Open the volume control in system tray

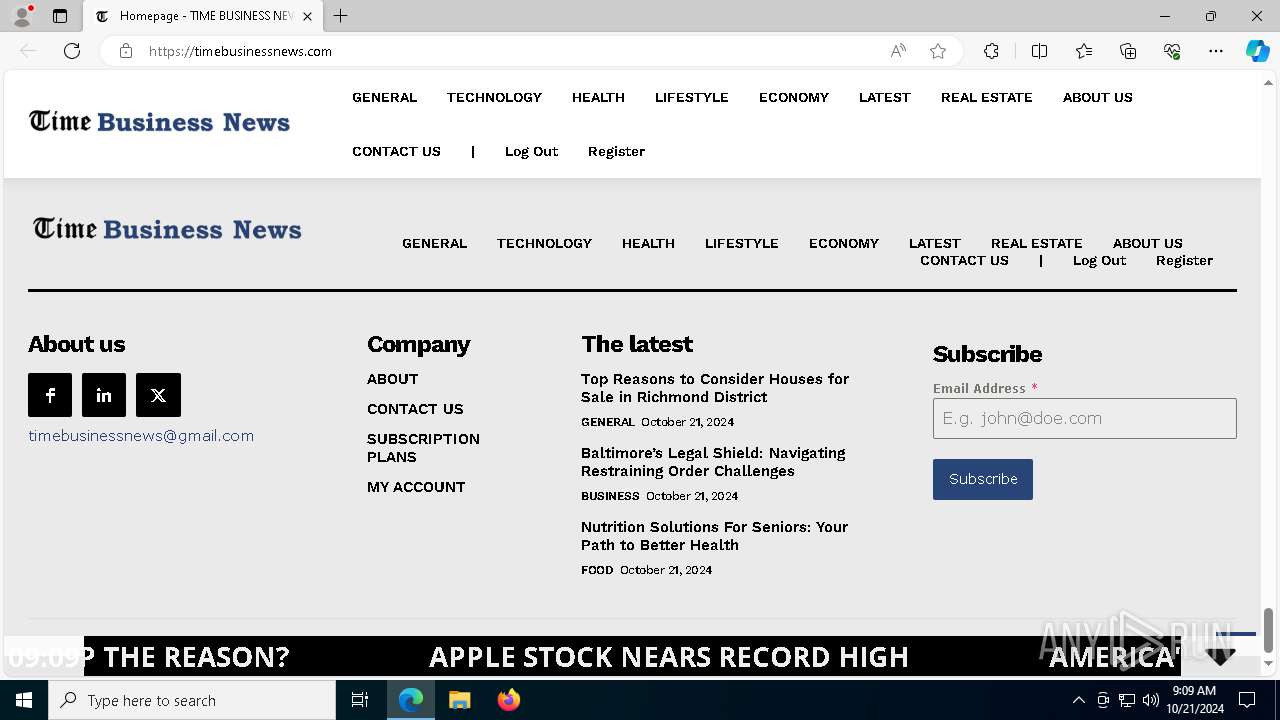pos(1151,700)
